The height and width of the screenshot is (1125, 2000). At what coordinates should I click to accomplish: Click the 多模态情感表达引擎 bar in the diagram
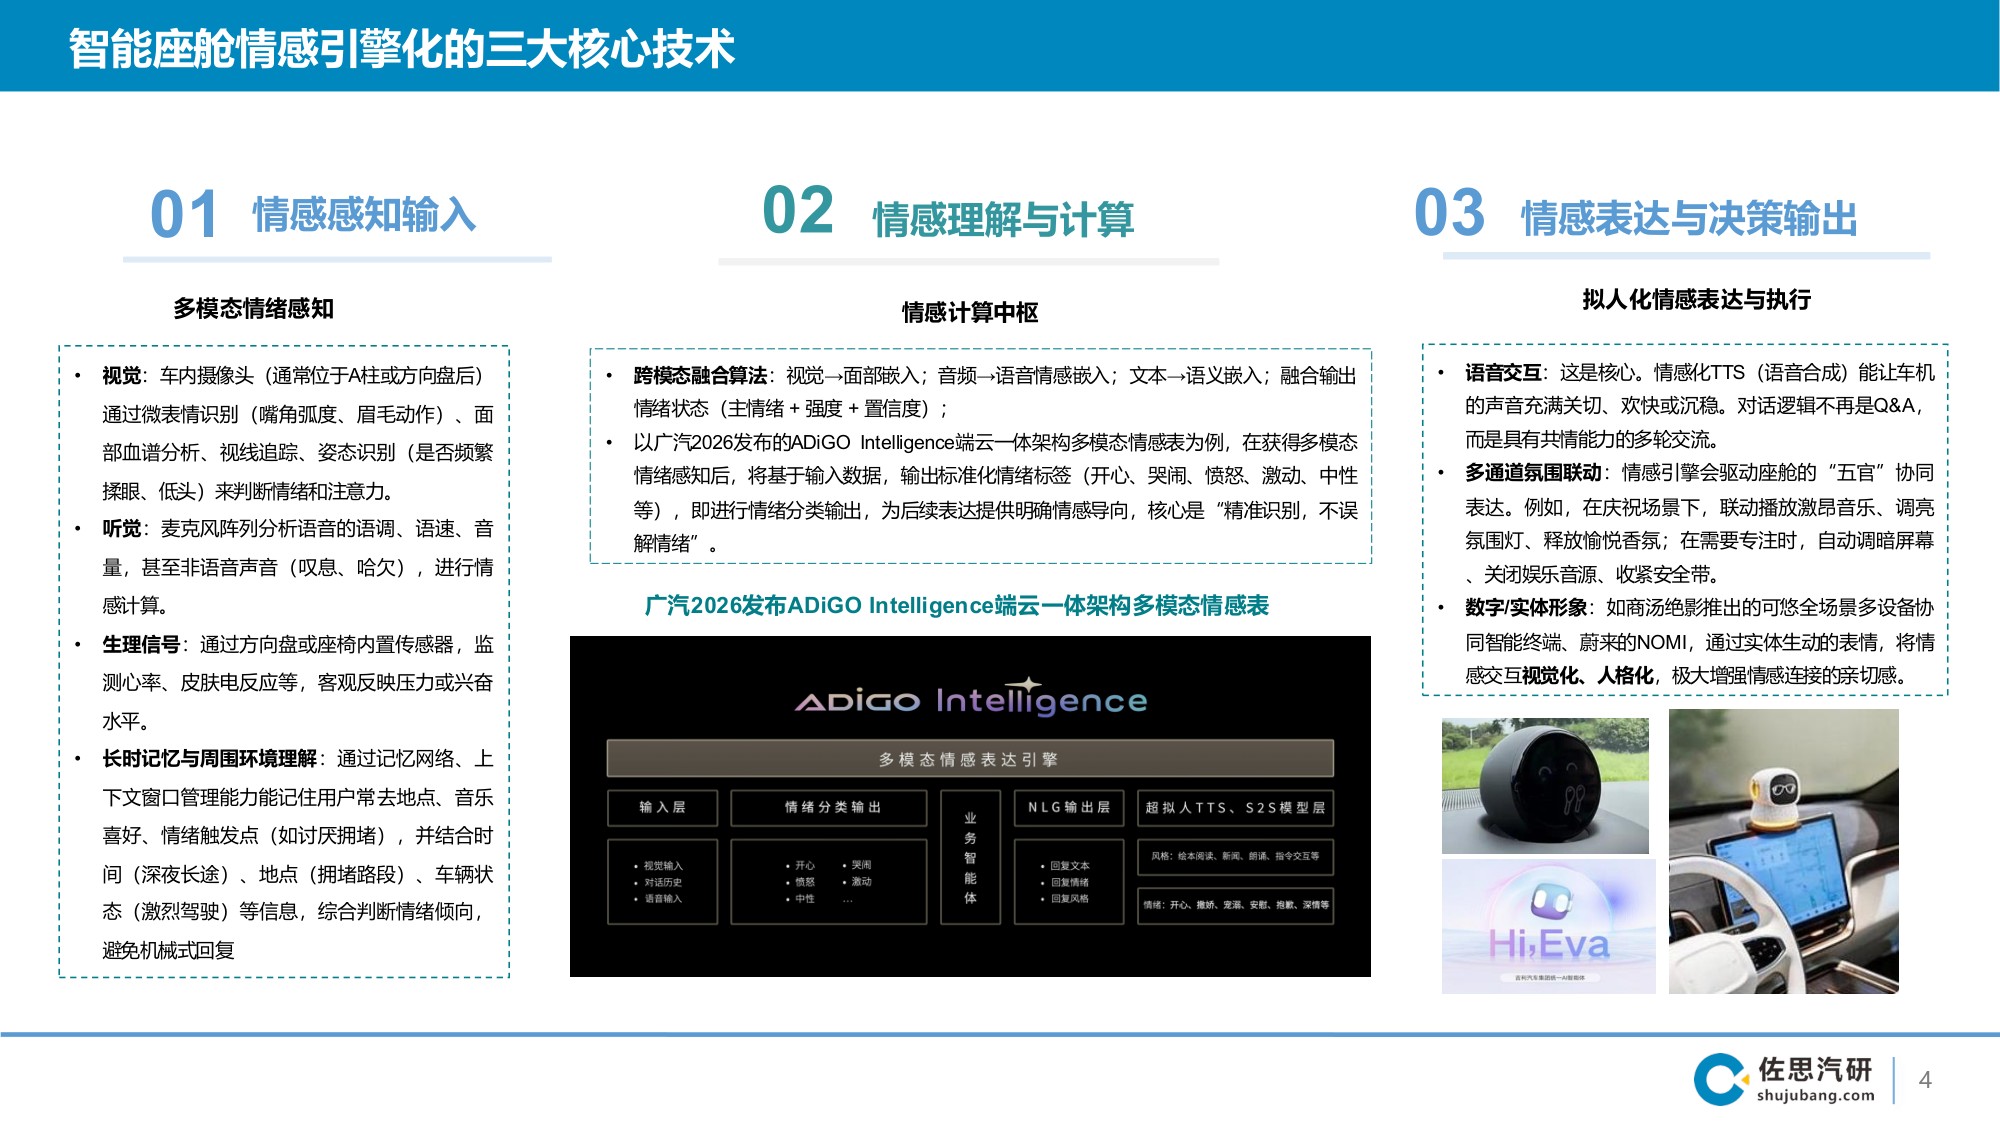coord(970,759)
